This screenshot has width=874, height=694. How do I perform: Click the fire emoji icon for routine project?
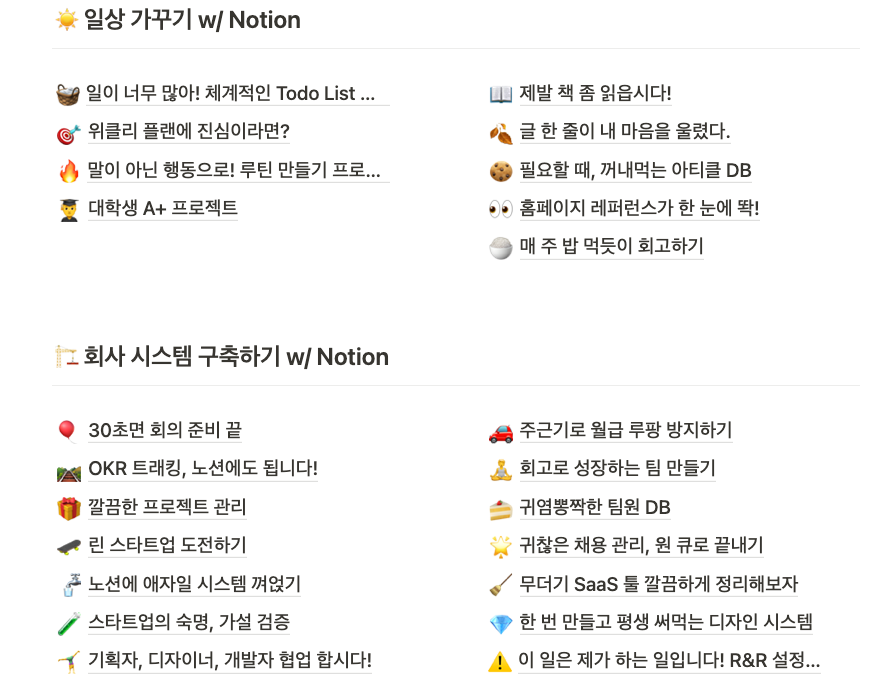(x=69, y=171)
